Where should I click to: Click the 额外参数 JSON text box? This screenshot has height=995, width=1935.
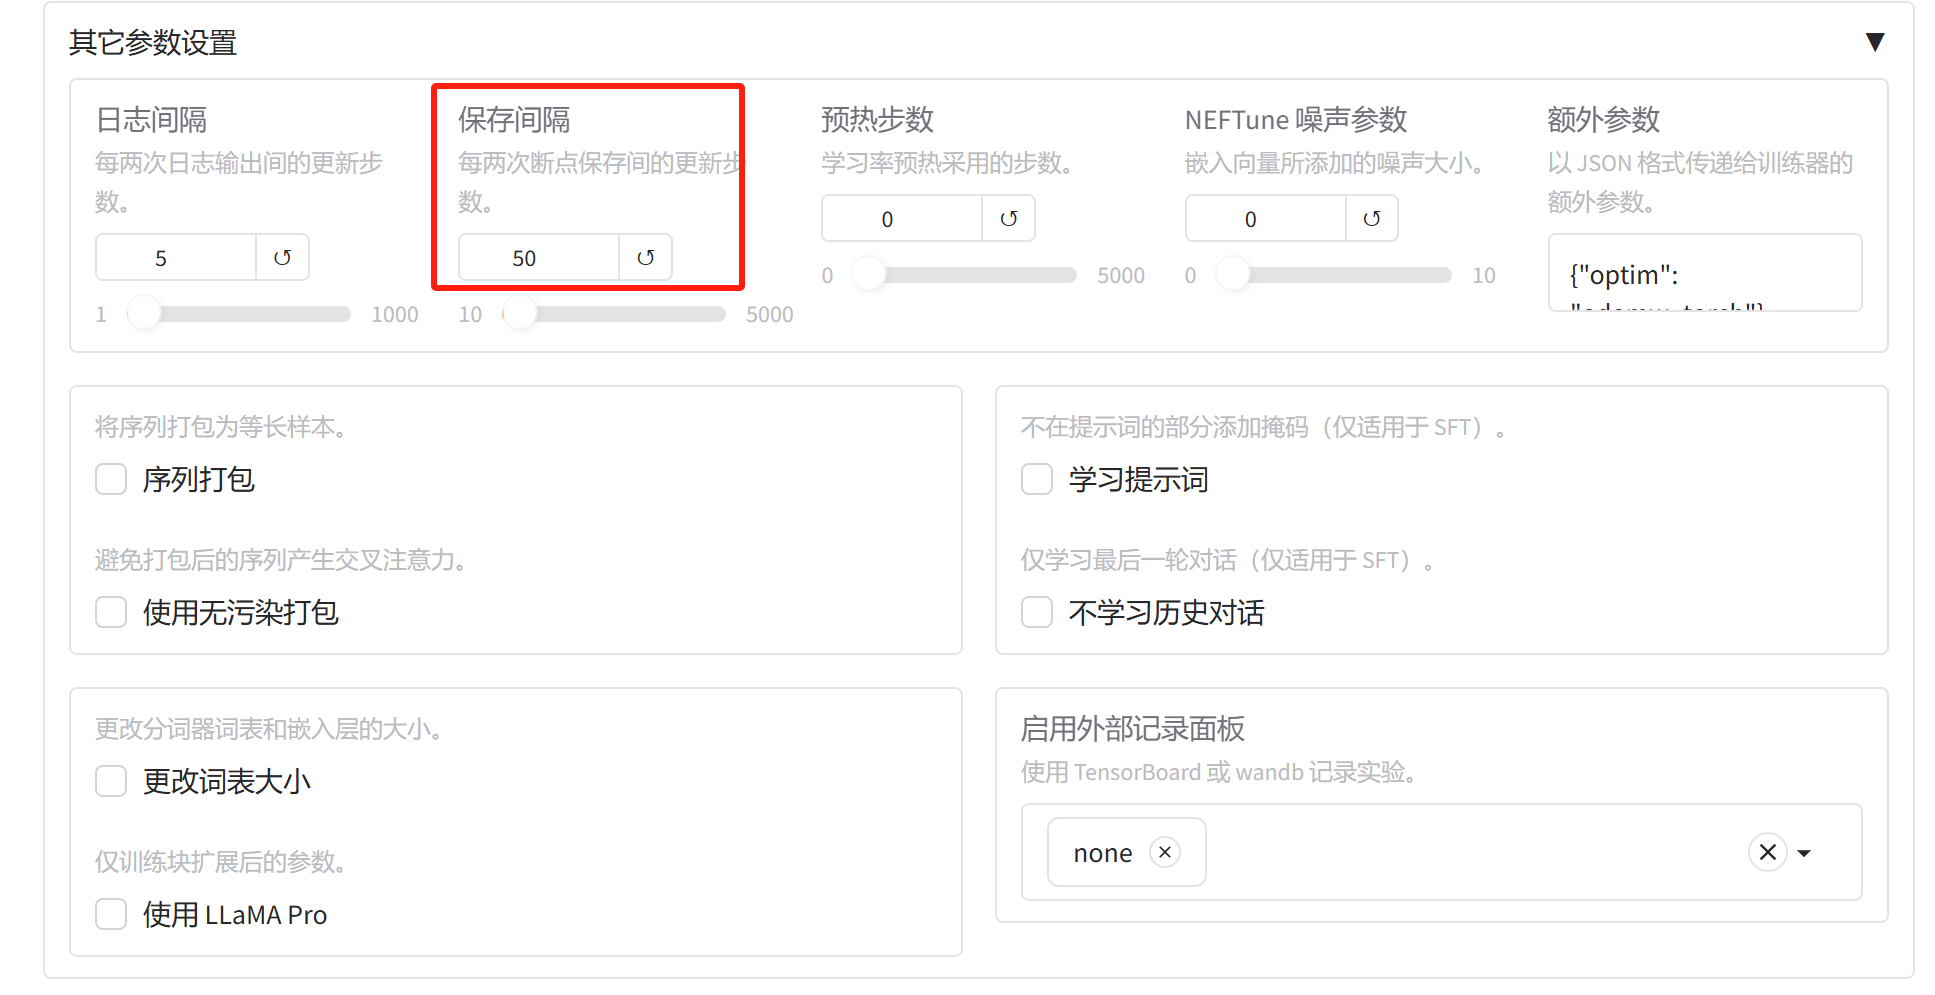1705,273
